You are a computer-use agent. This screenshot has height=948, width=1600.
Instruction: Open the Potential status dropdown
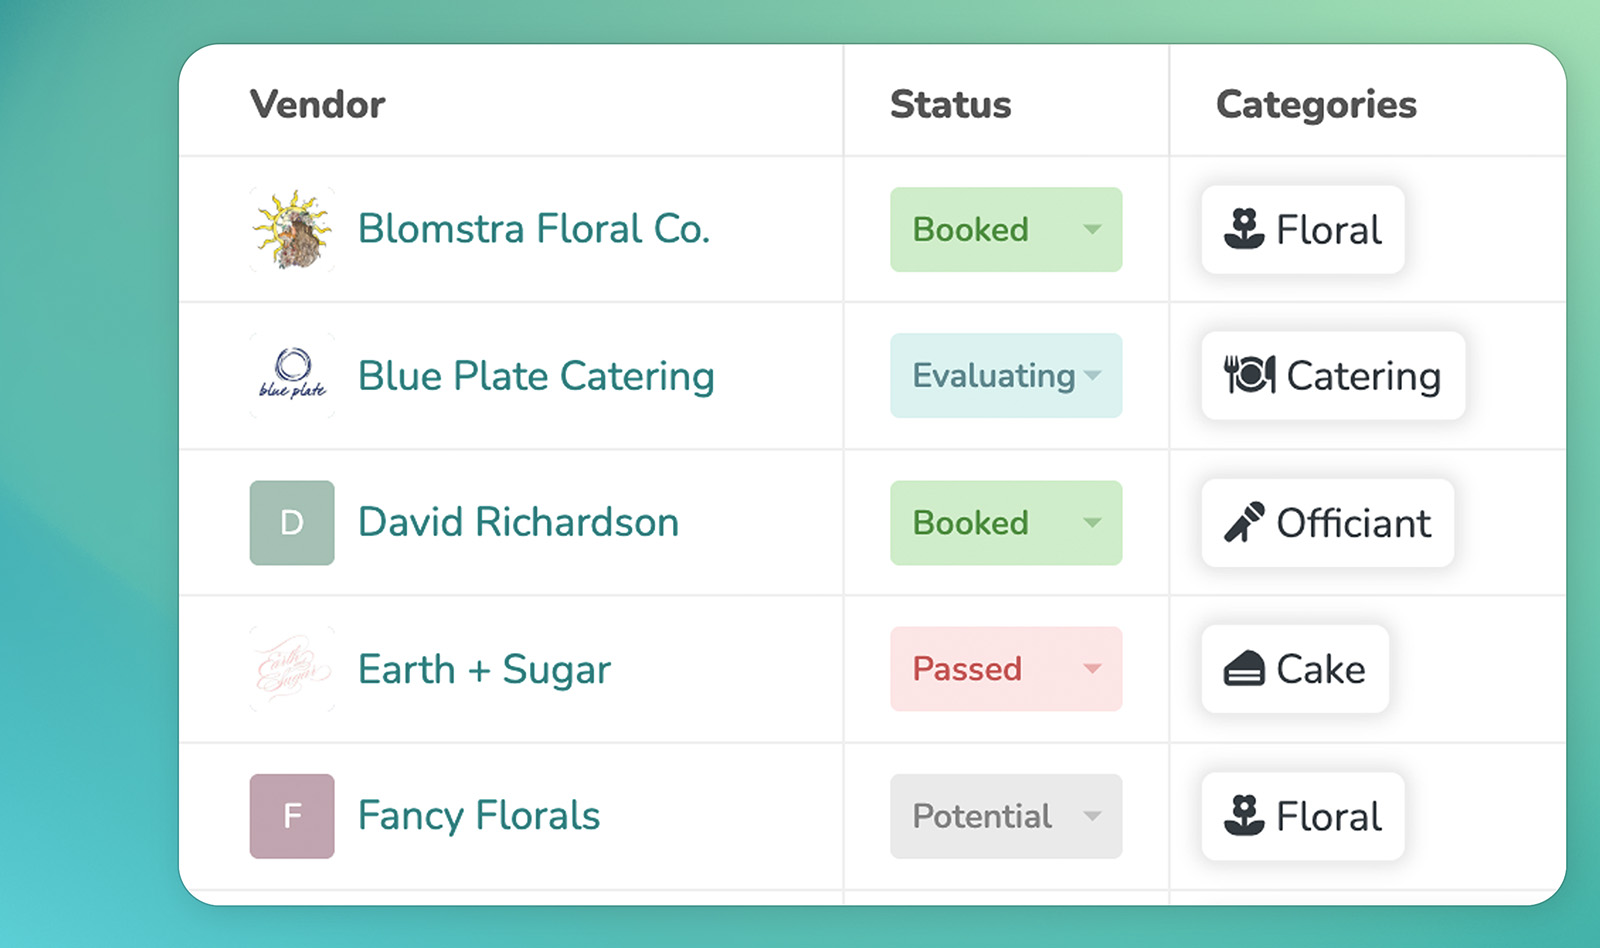tap(1006, 816)
